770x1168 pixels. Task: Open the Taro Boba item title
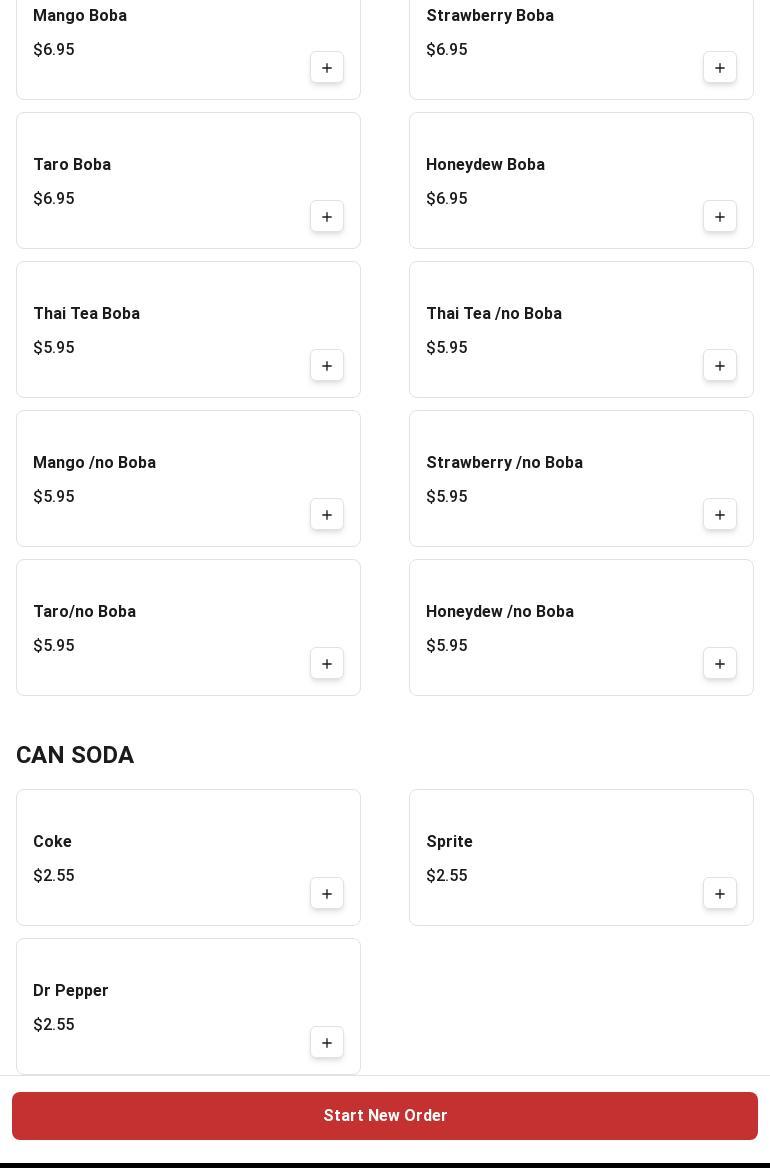coord(72,165)
